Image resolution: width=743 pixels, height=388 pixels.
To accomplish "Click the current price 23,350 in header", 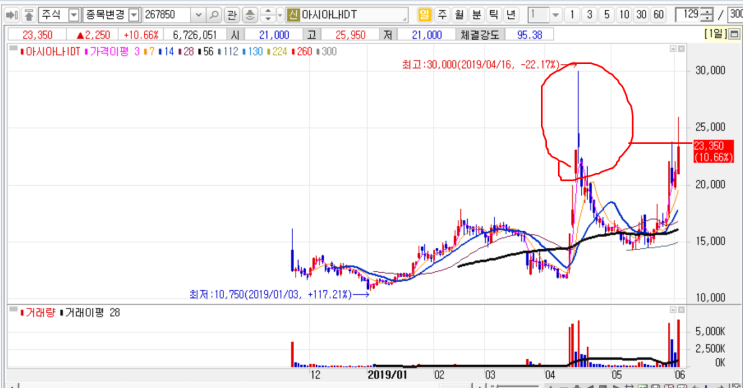I will [37, 35].
